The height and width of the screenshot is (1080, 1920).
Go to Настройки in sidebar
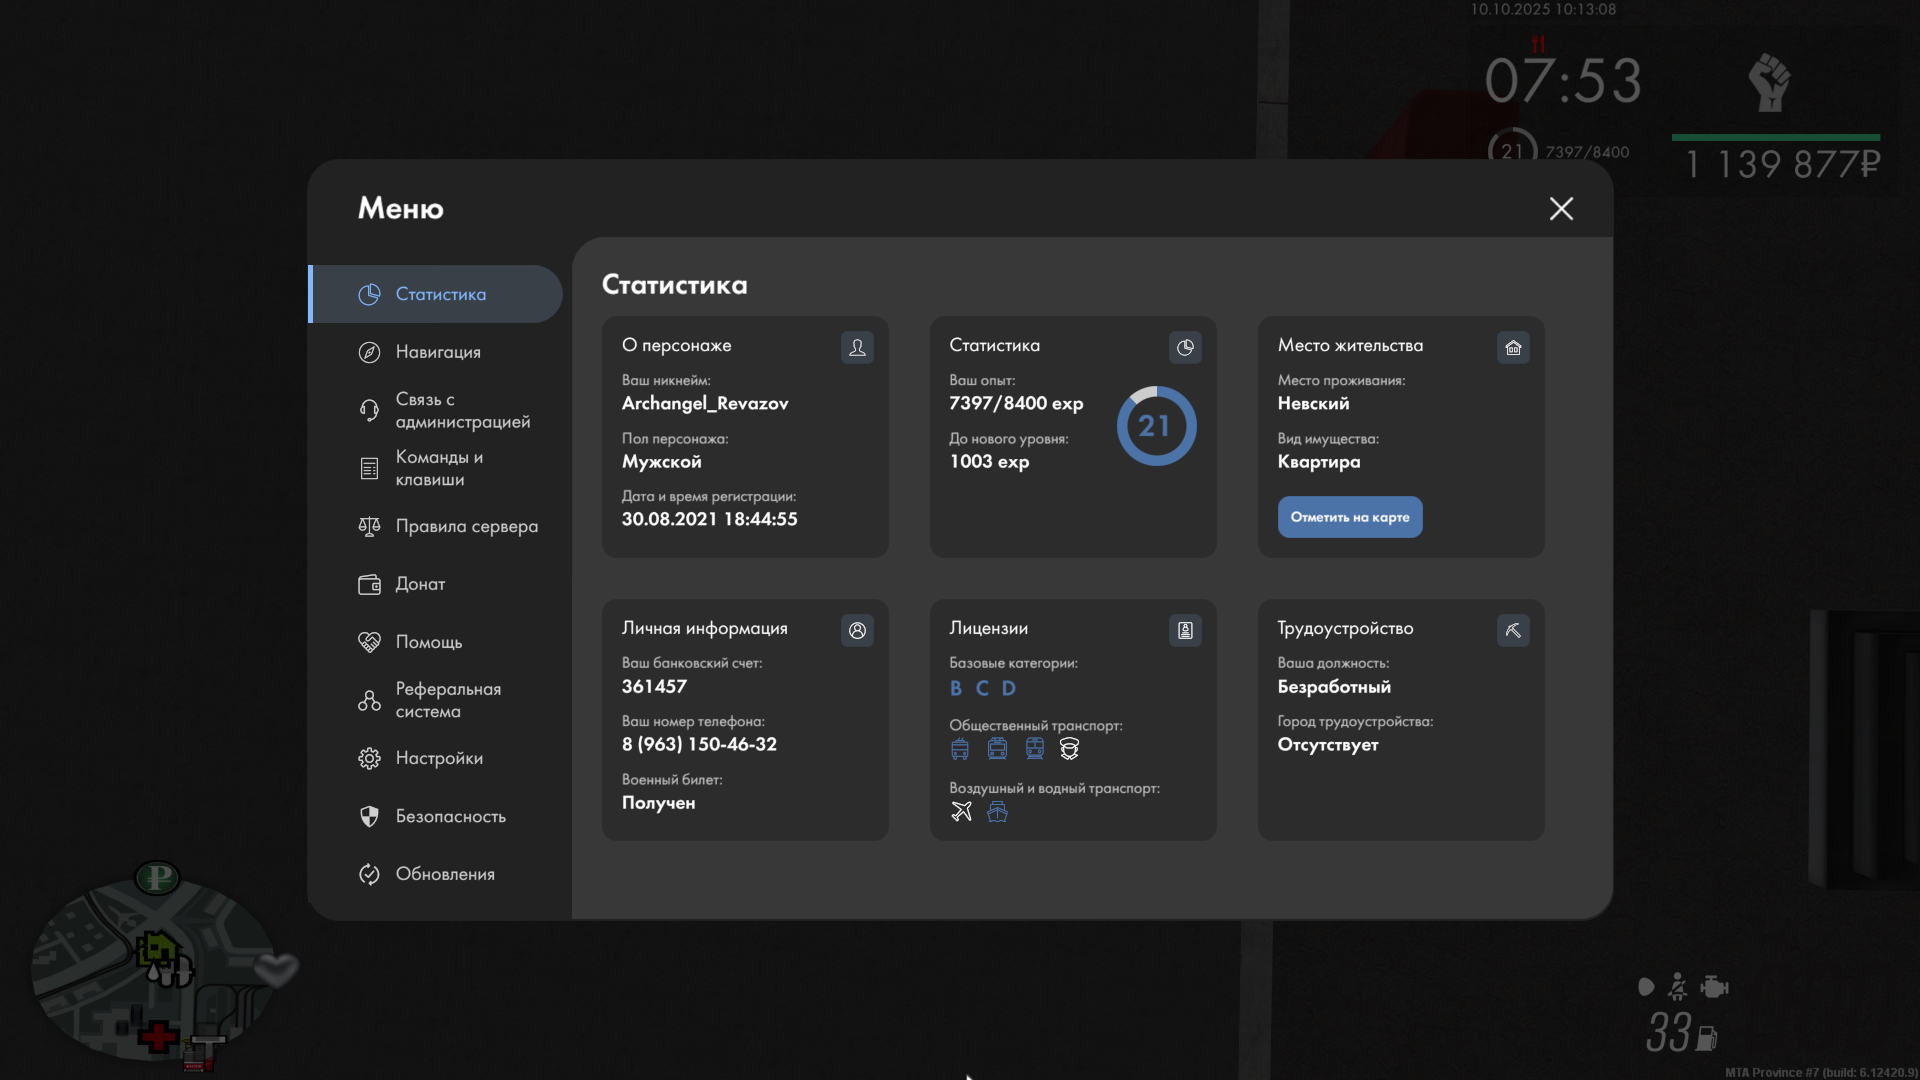coord(439,758)
